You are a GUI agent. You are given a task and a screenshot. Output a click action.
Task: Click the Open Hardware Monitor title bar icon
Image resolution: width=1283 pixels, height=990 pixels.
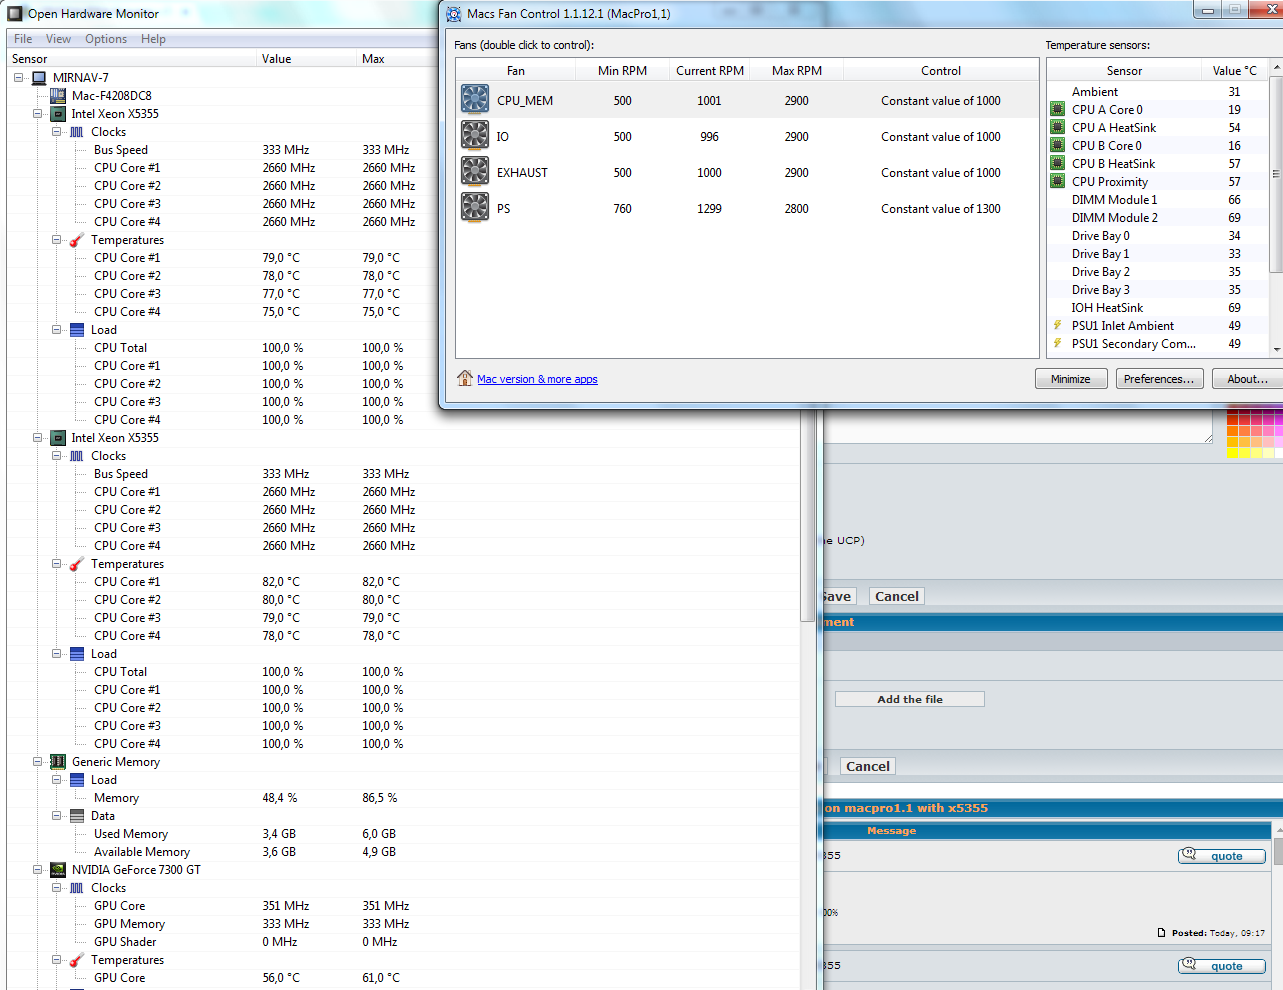(x=15, y=14)
